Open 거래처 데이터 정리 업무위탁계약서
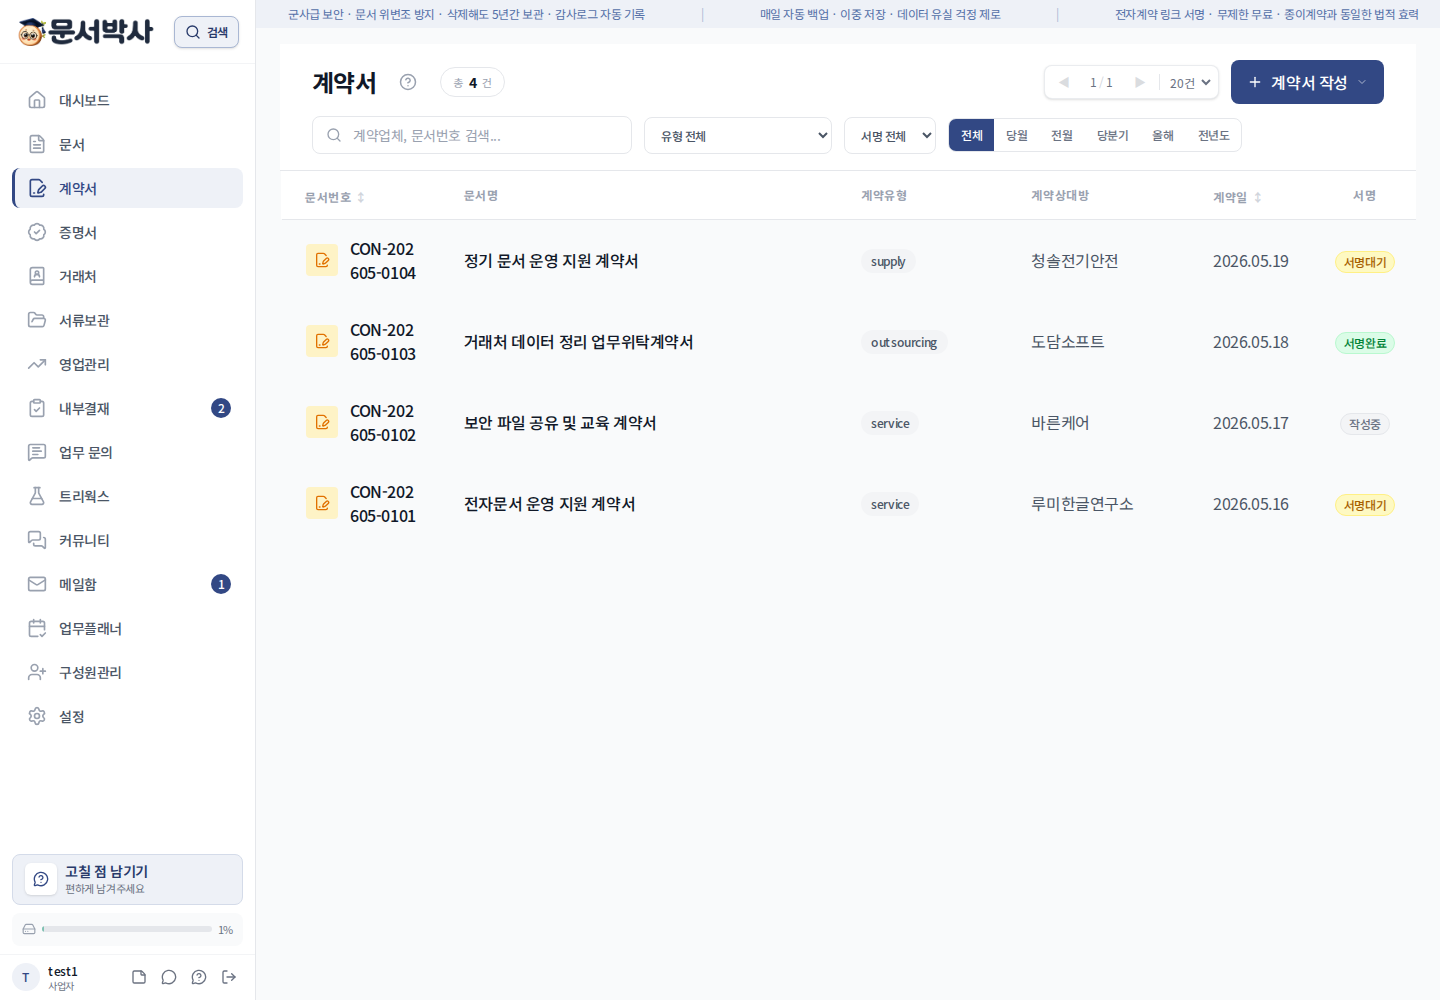Viewport: 1440px width, 1000px height. (x=579, y=342)
